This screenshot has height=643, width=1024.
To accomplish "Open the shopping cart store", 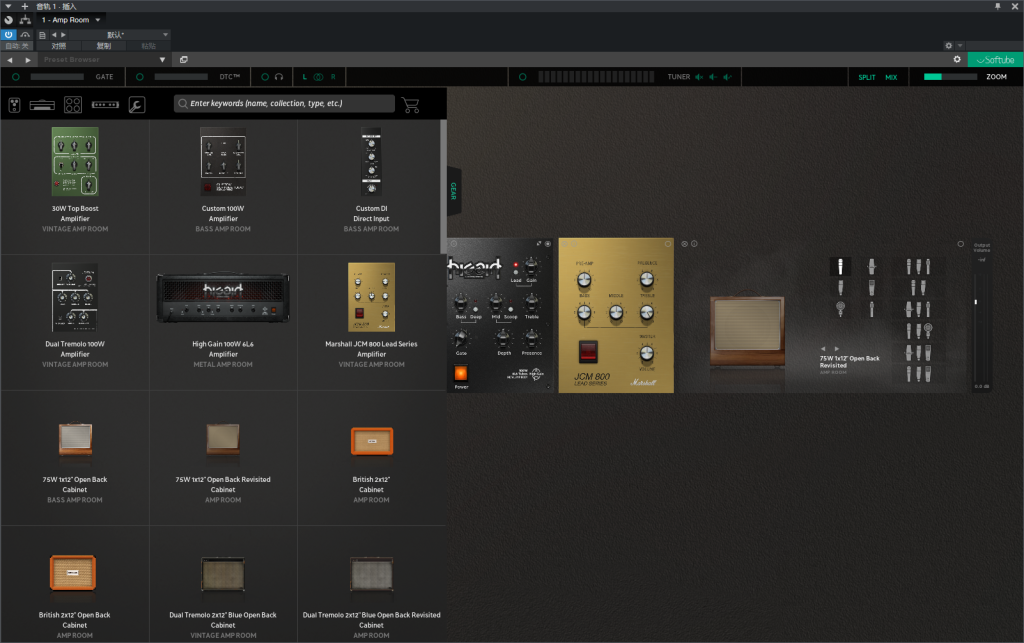I will pyautogui.click(x=411, y=104).
